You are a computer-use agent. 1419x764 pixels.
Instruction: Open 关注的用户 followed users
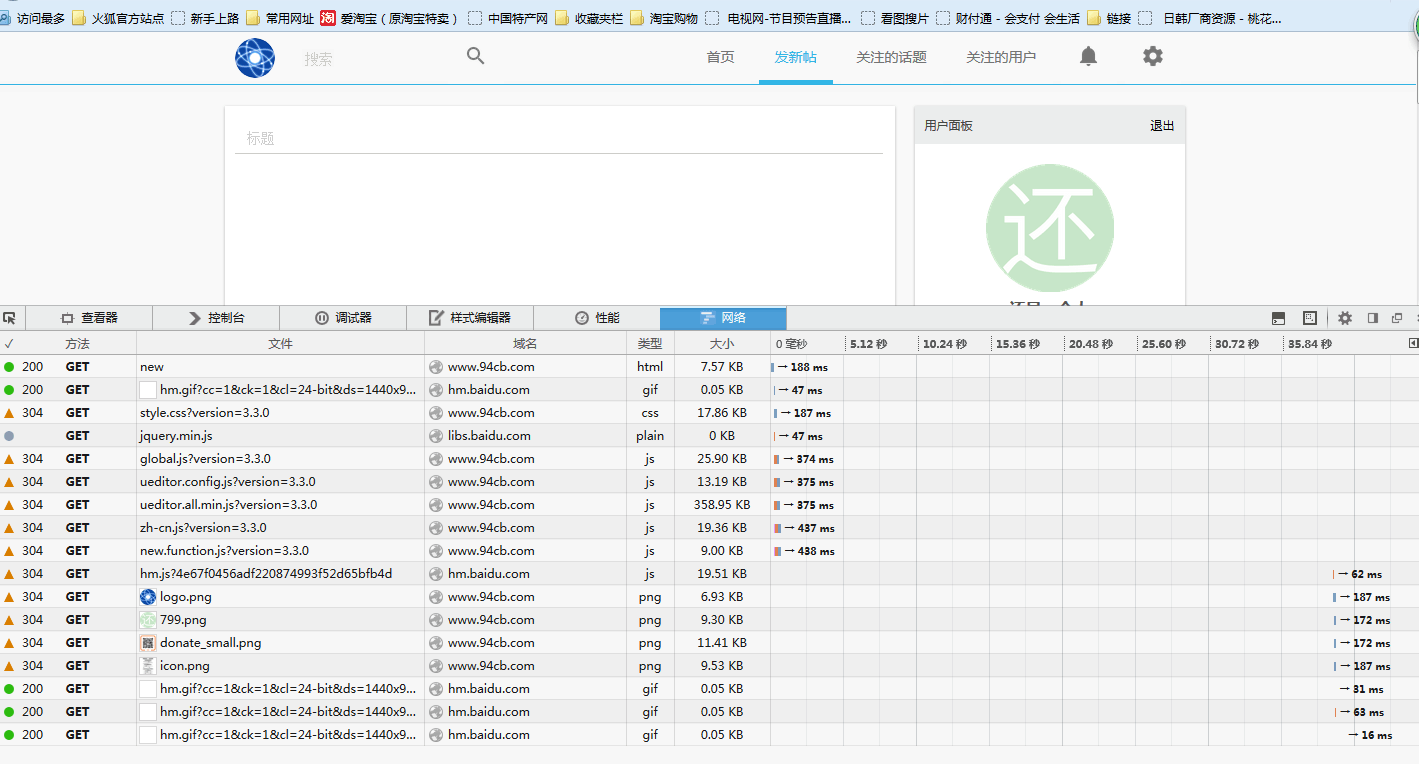click(1001, 57)
